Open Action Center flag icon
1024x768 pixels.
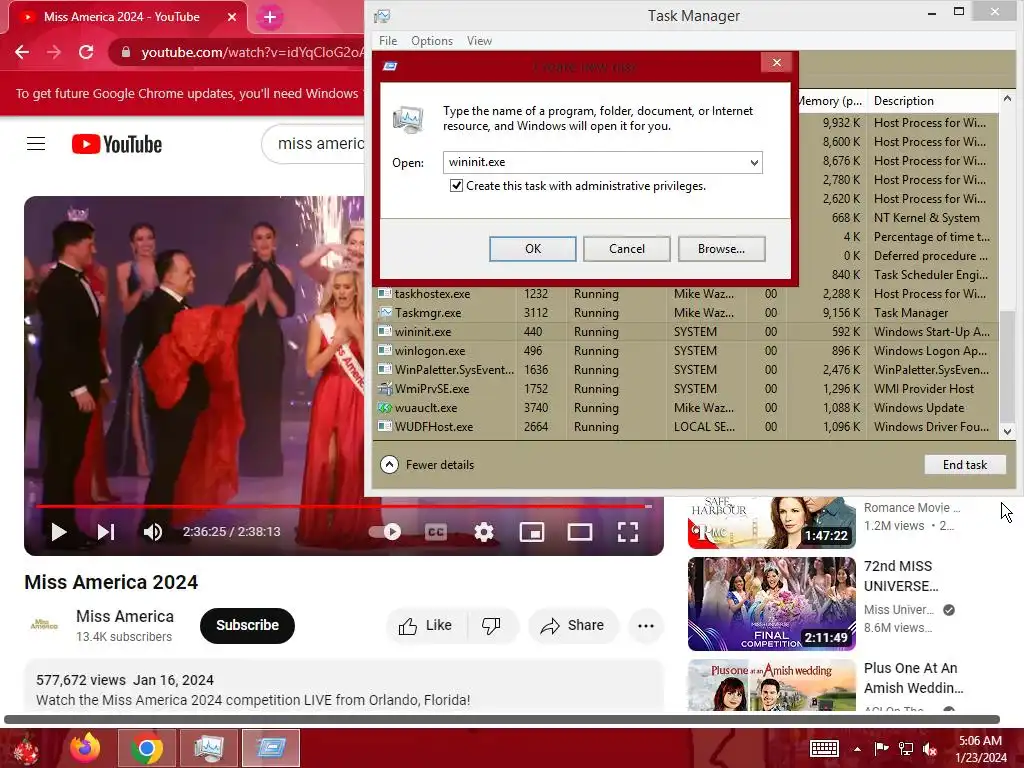pos(881,748)
